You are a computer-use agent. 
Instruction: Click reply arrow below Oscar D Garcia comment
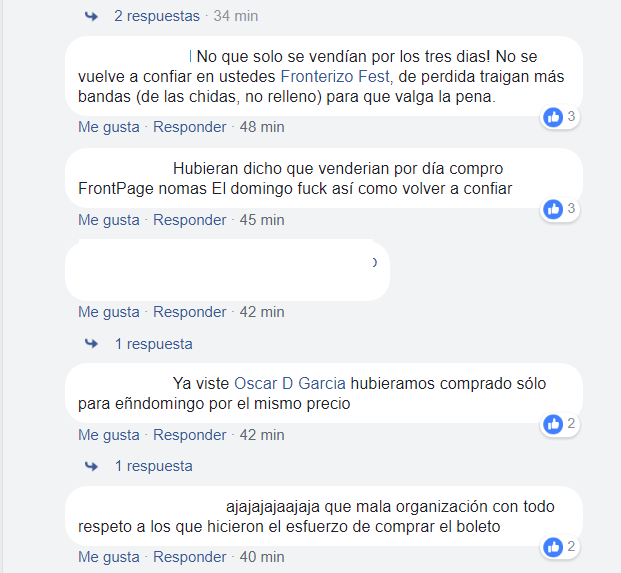(x=91, y=466)
